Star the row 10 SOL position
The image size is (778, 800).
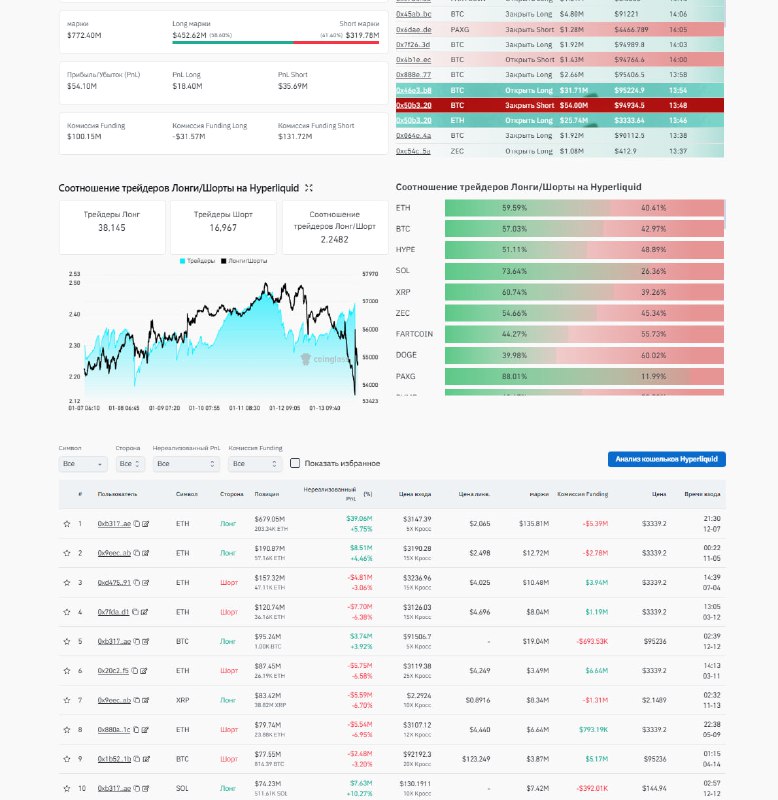pyautogui.click(x=66, y=789)
